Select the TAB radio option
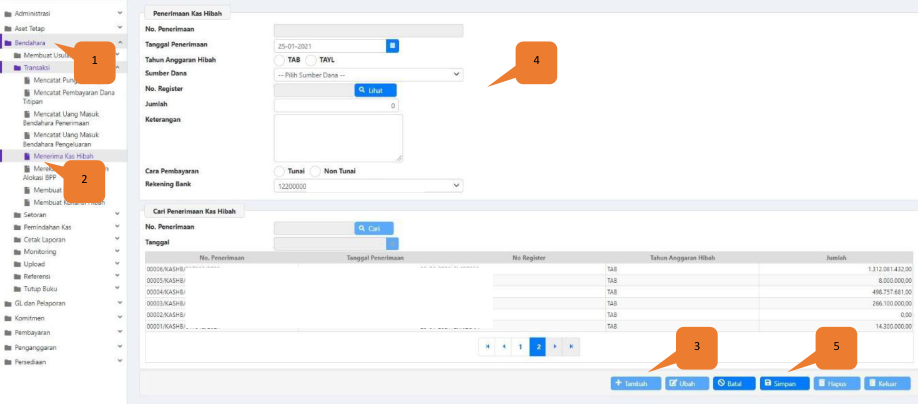 (x=280, y=60)
